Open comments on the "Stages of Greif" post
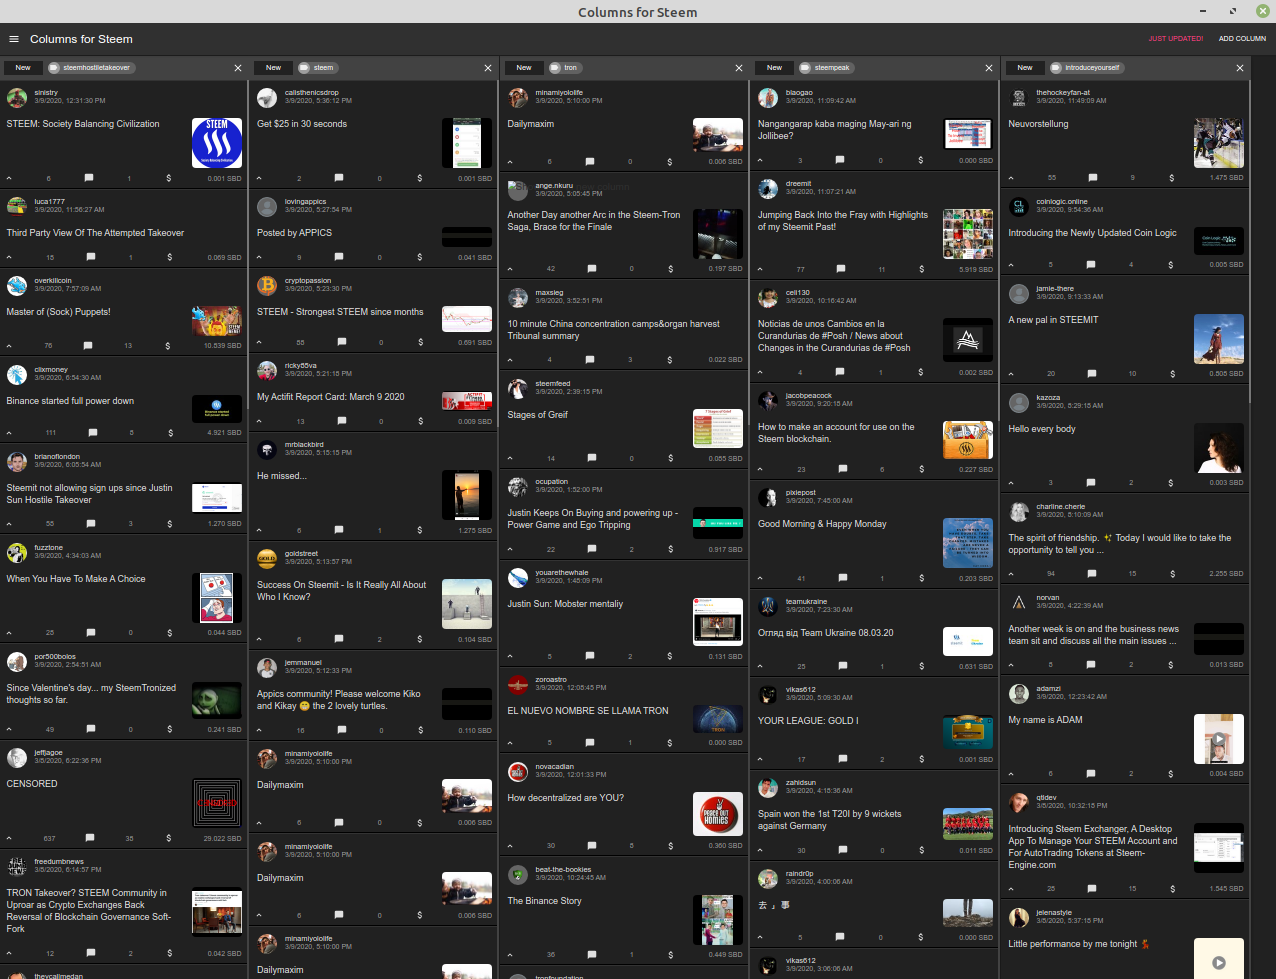Image resolution: width=1276 pixels, height=979 pixels. pyautogui.click(x=591, y=458)
